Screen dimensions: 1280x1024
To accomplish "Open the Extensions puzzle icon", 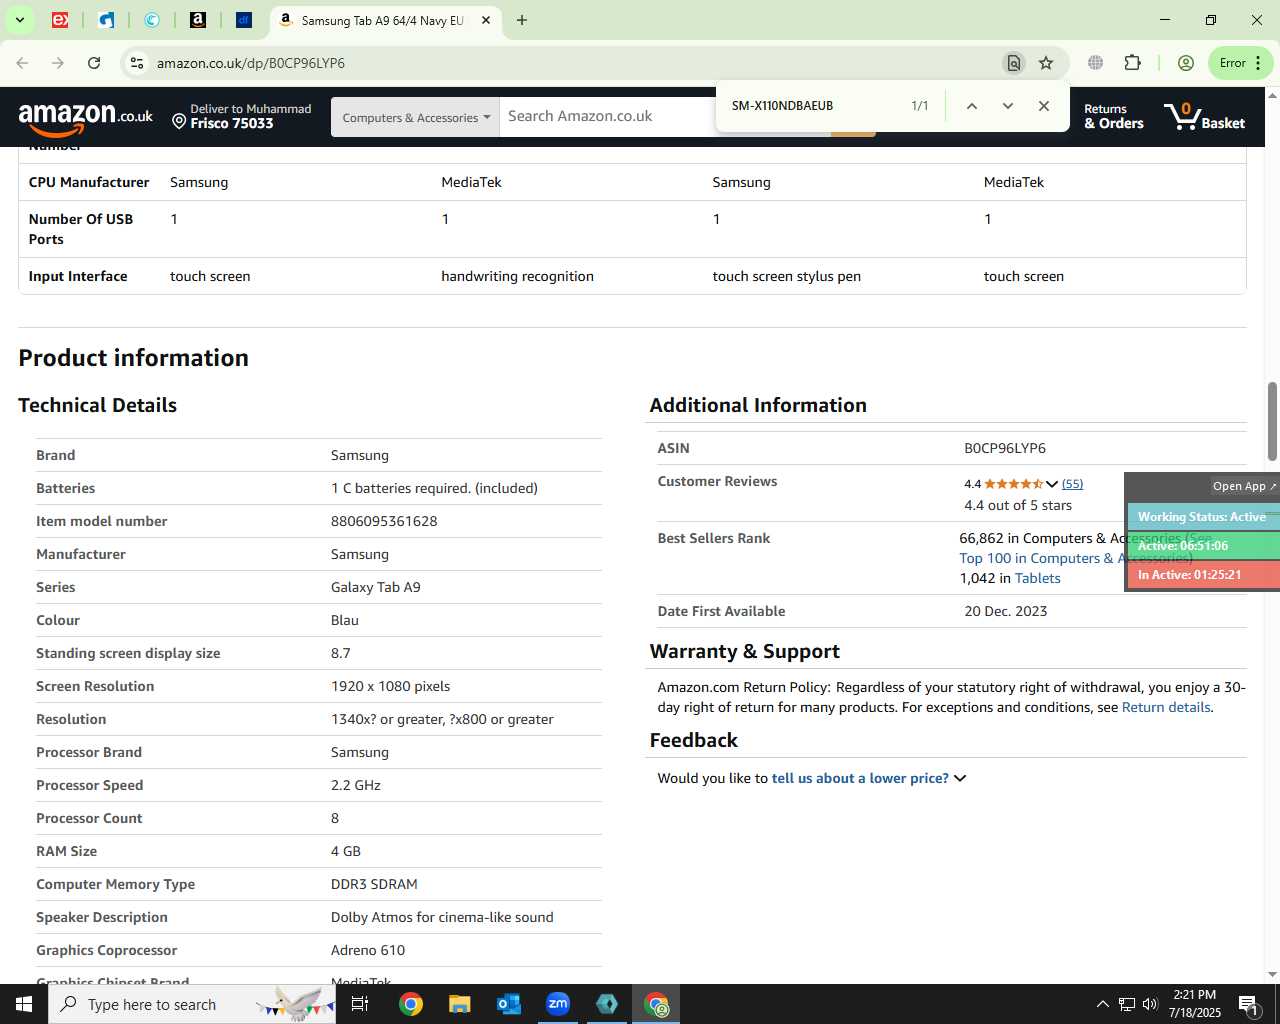I will coord(1132,63).
